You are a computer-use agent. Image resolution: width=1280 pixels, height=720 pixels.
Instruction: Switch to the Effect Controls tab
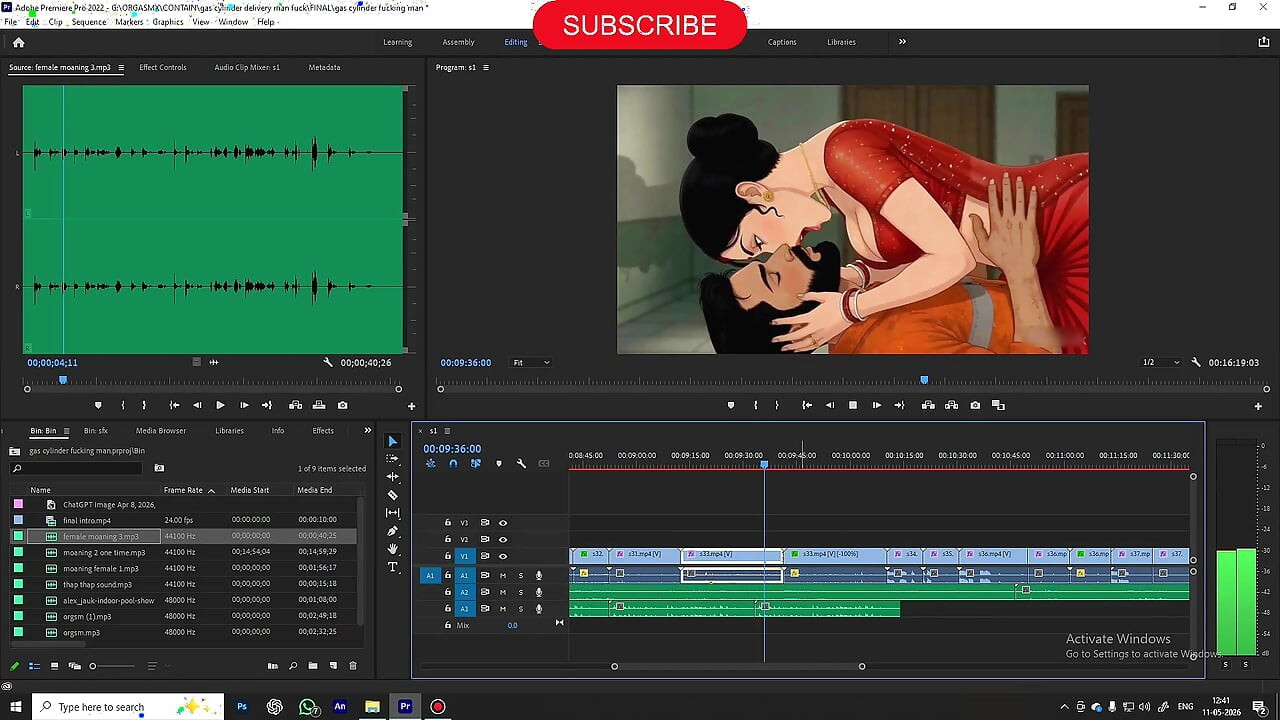[163, 68]
